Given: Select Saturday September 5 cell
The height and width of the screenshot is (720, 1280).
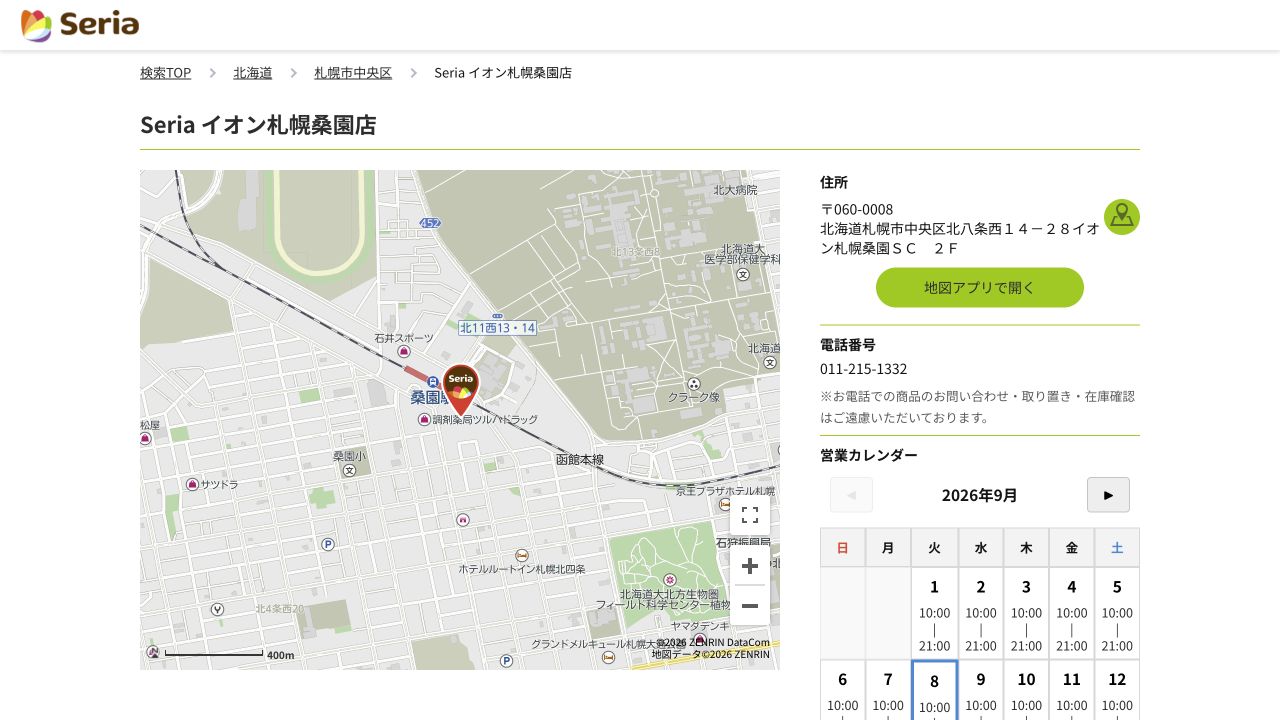Looking at the screenshot, I should click(1117, 614).
